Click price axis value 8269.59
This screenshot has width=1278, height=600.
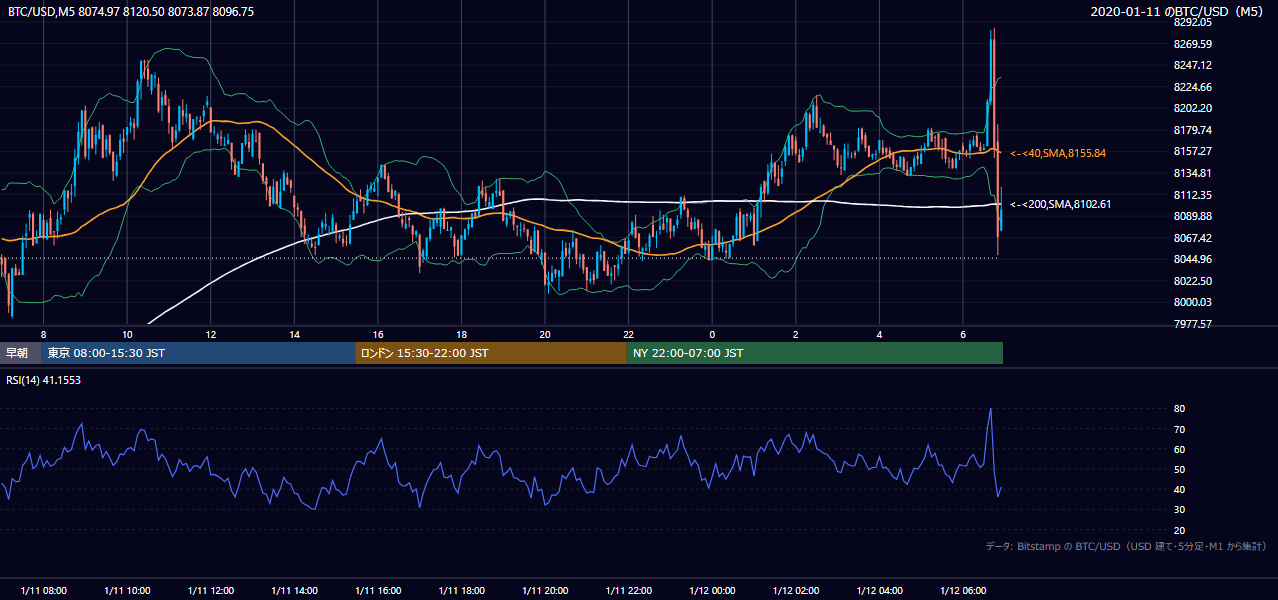[x=1193, y=44]
